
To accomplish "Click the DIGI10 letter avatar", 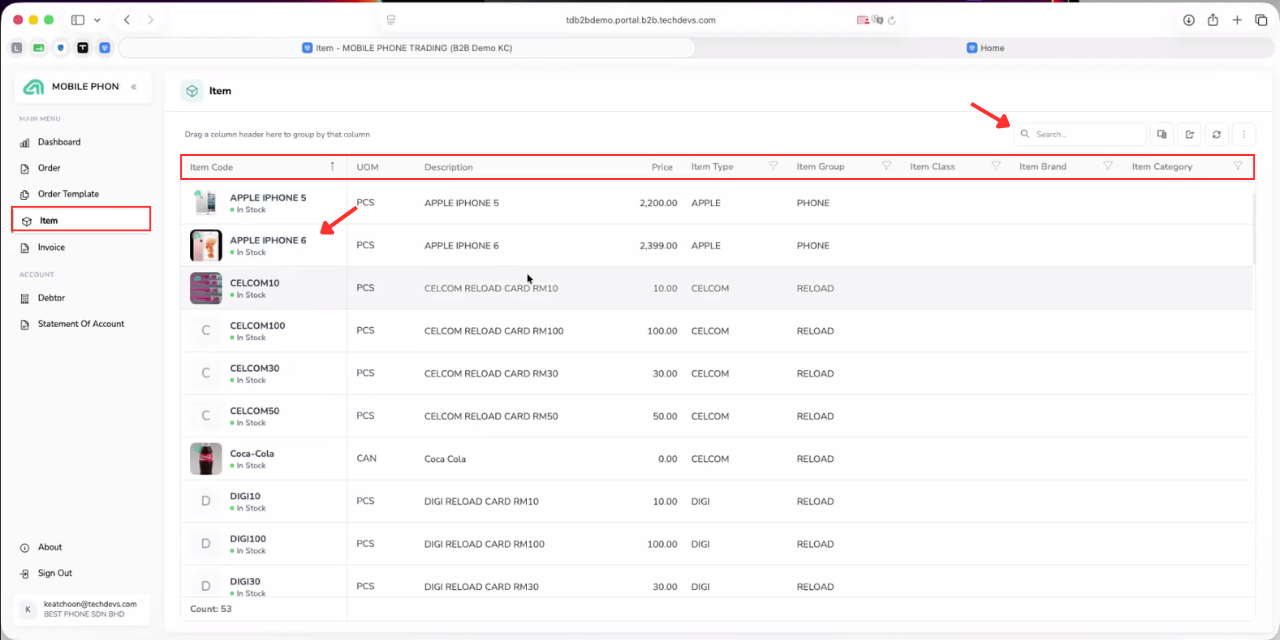I will (x=206, y=501).
